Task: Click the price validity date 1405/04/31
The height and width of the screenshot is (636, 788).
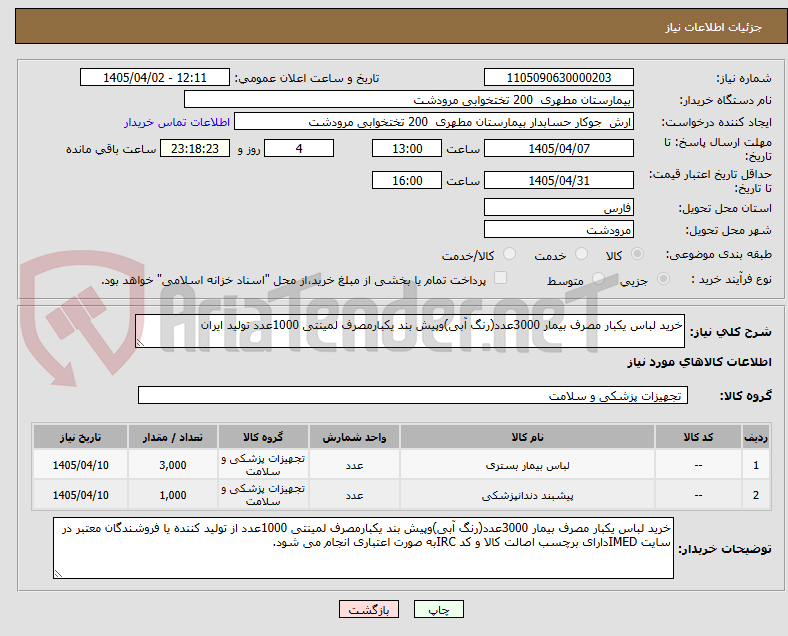Action: pyautogui.click(x=559, y=180)
